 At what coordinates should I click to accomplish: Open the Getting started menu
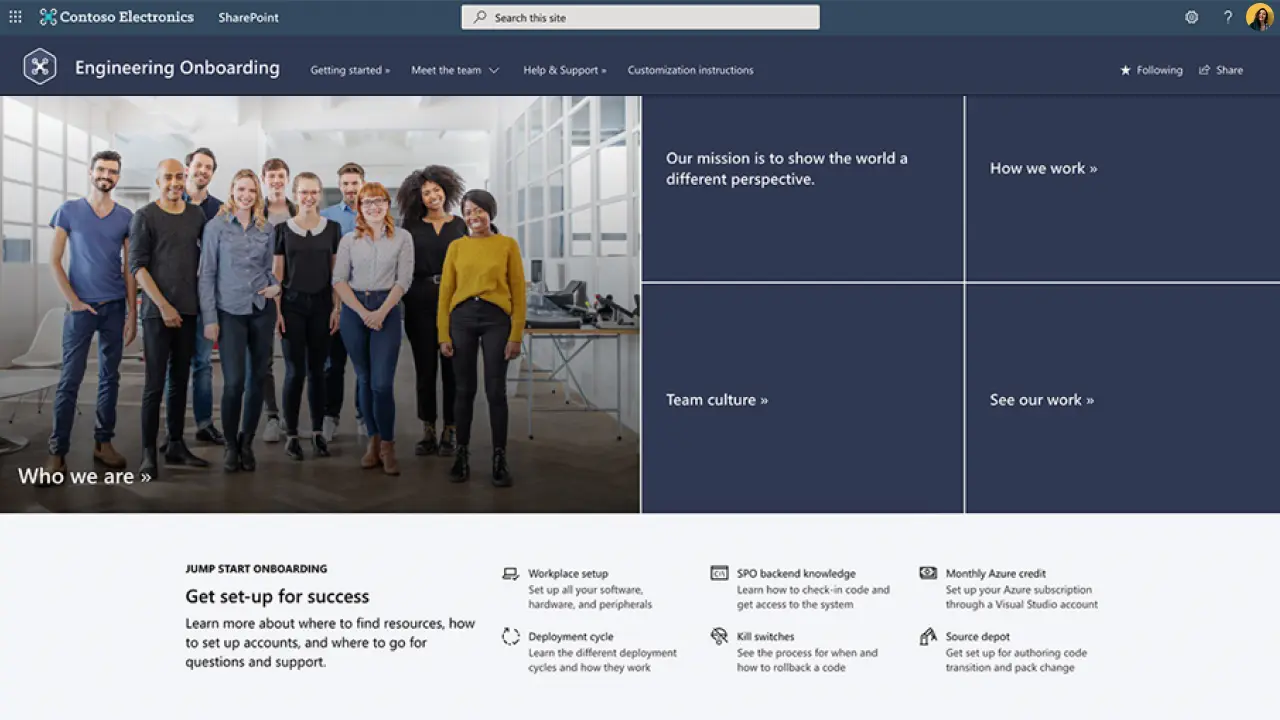pyautogui.click(x=350, y=70)
